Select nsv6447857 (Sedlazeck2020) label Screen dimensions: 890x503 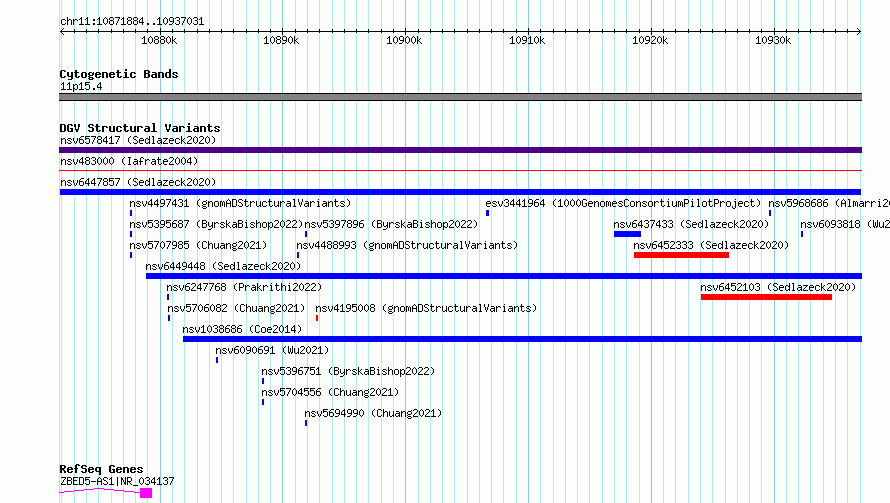138,182
